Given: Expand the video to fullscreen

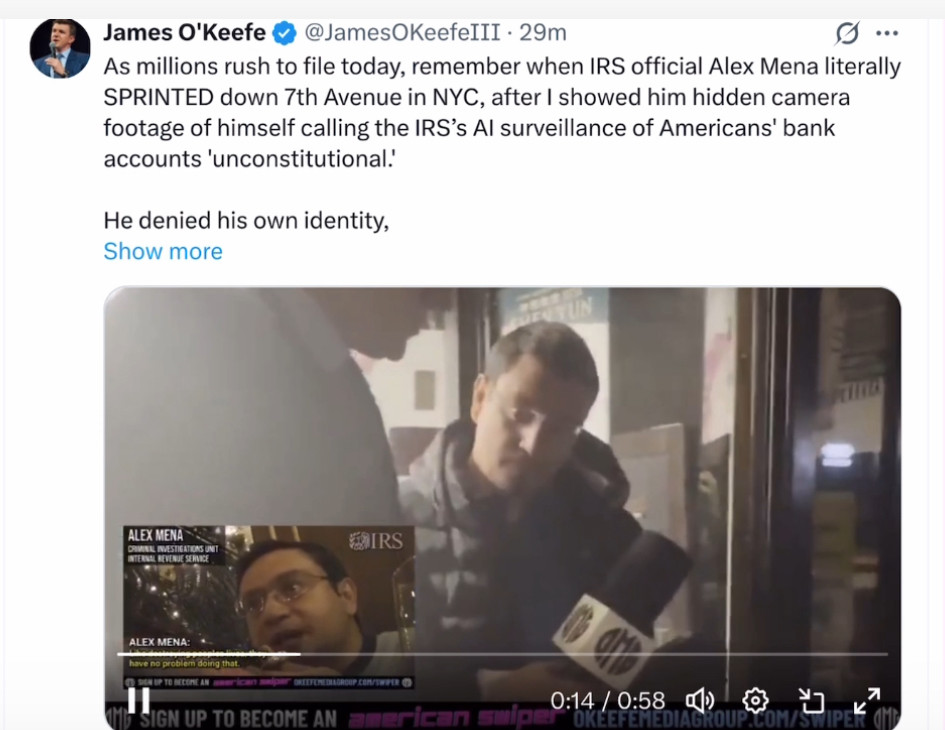Looking at the screenshot, I should click(867, 700).
